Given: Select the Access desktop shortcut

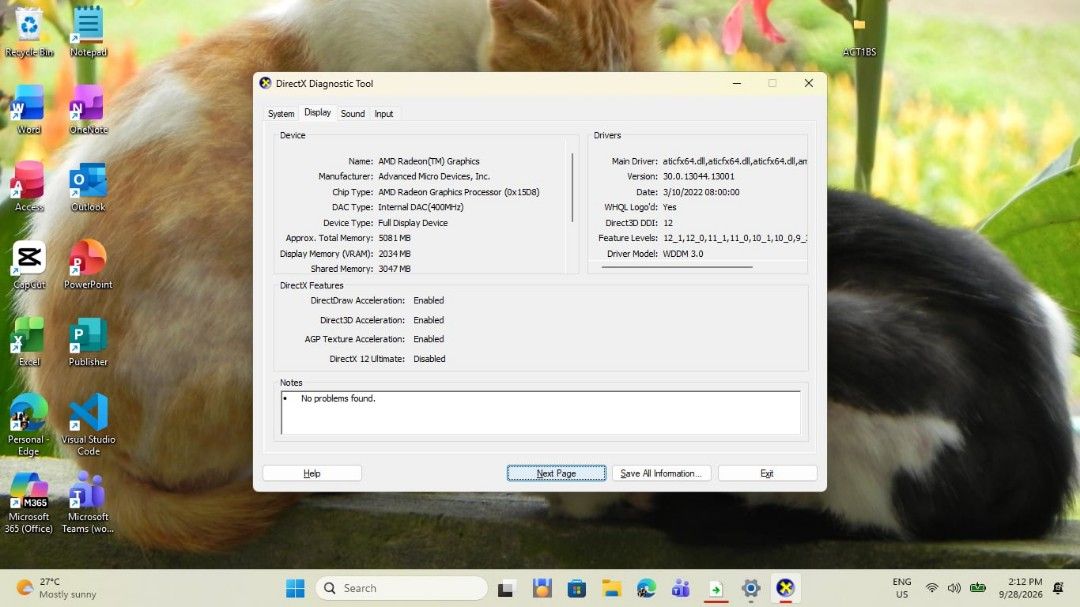Looking at the screenshot, I should coord(29,187).
